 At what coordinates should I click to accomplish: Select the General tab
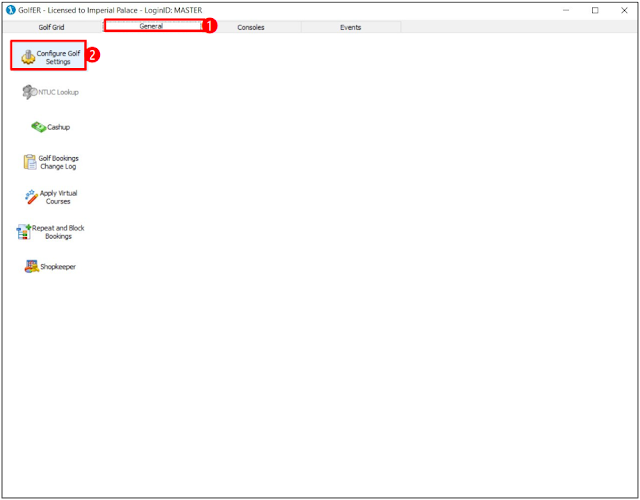tap(151, 26)
